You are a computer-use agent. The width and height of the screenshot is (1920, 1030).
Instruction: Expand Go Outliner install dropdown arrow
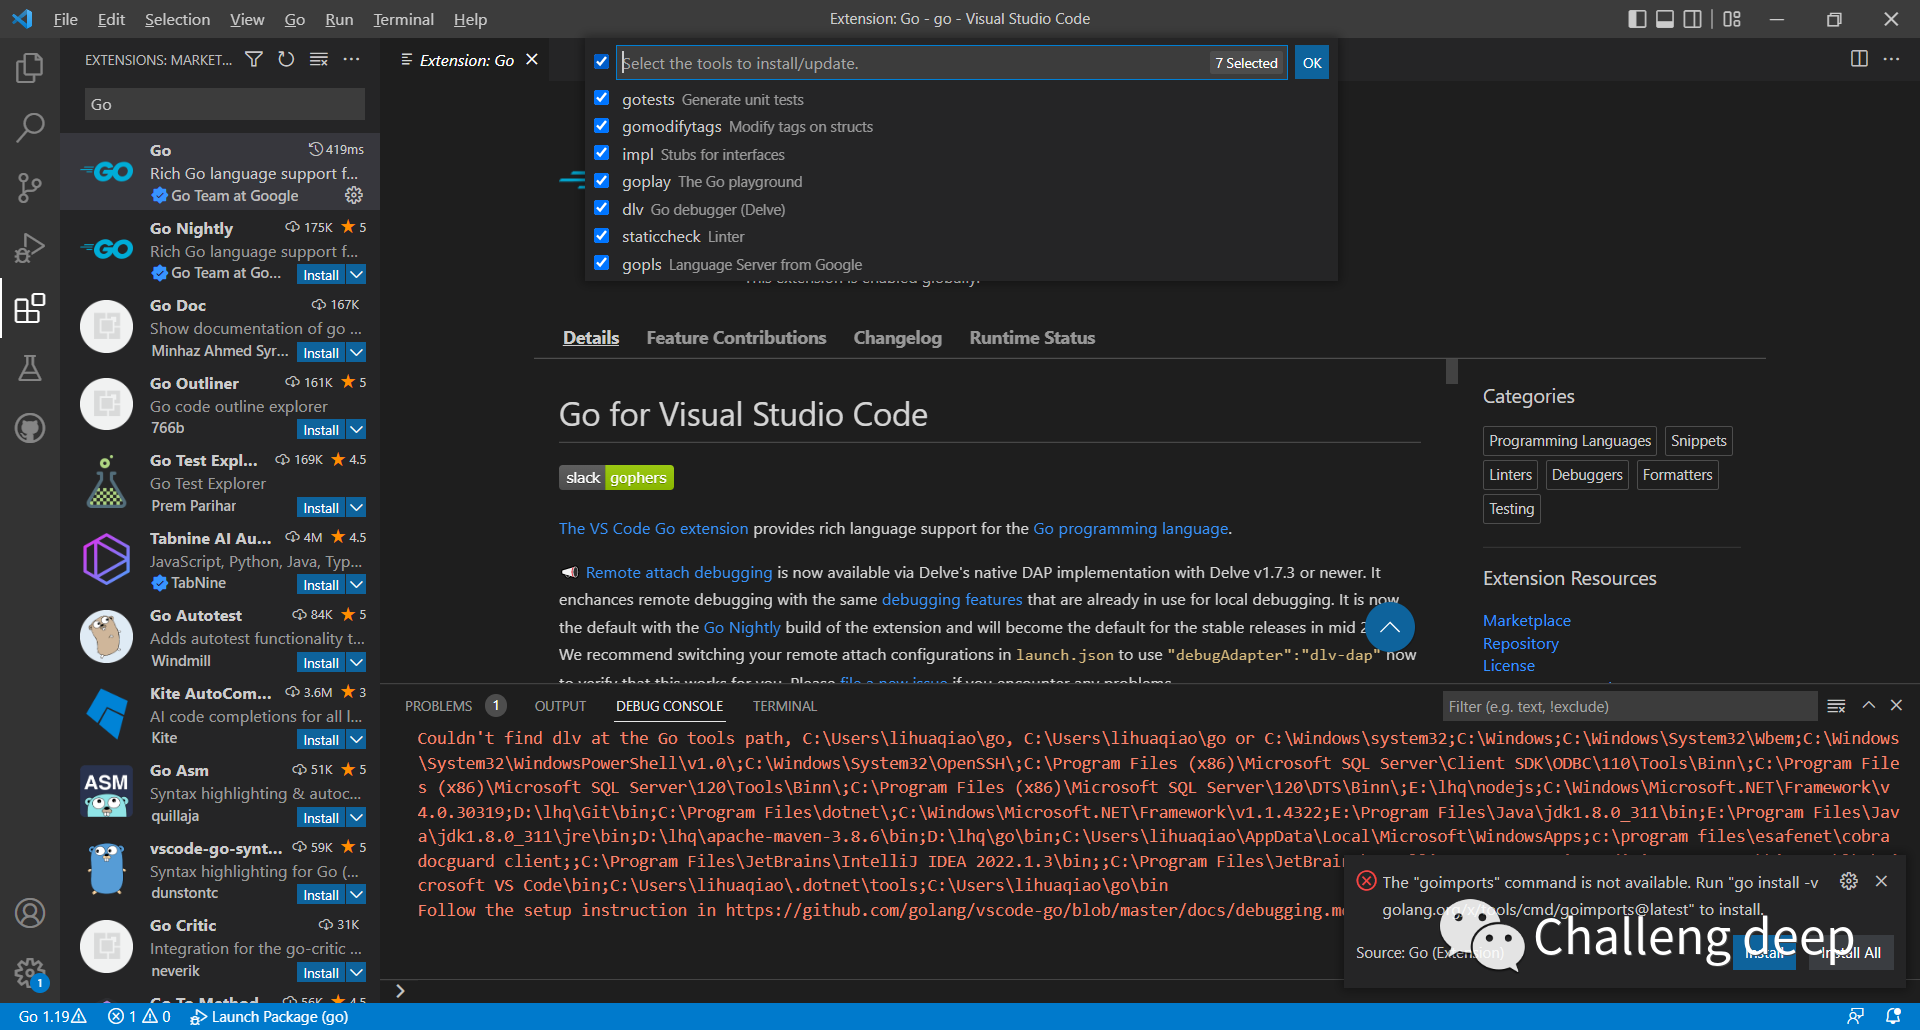click(357, 429)
